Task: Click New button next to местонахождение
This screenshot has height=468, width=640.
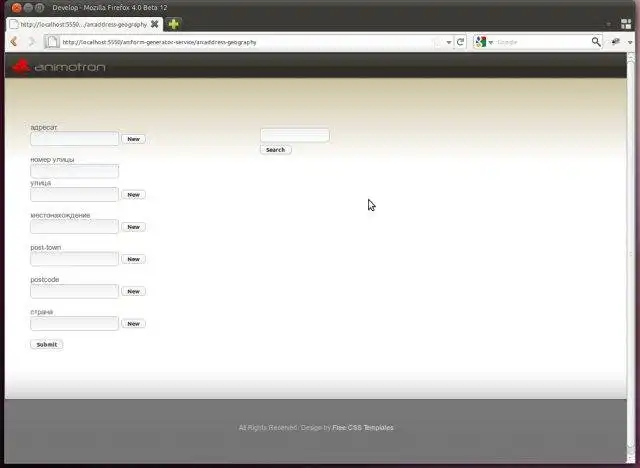Action: (133, 227)
